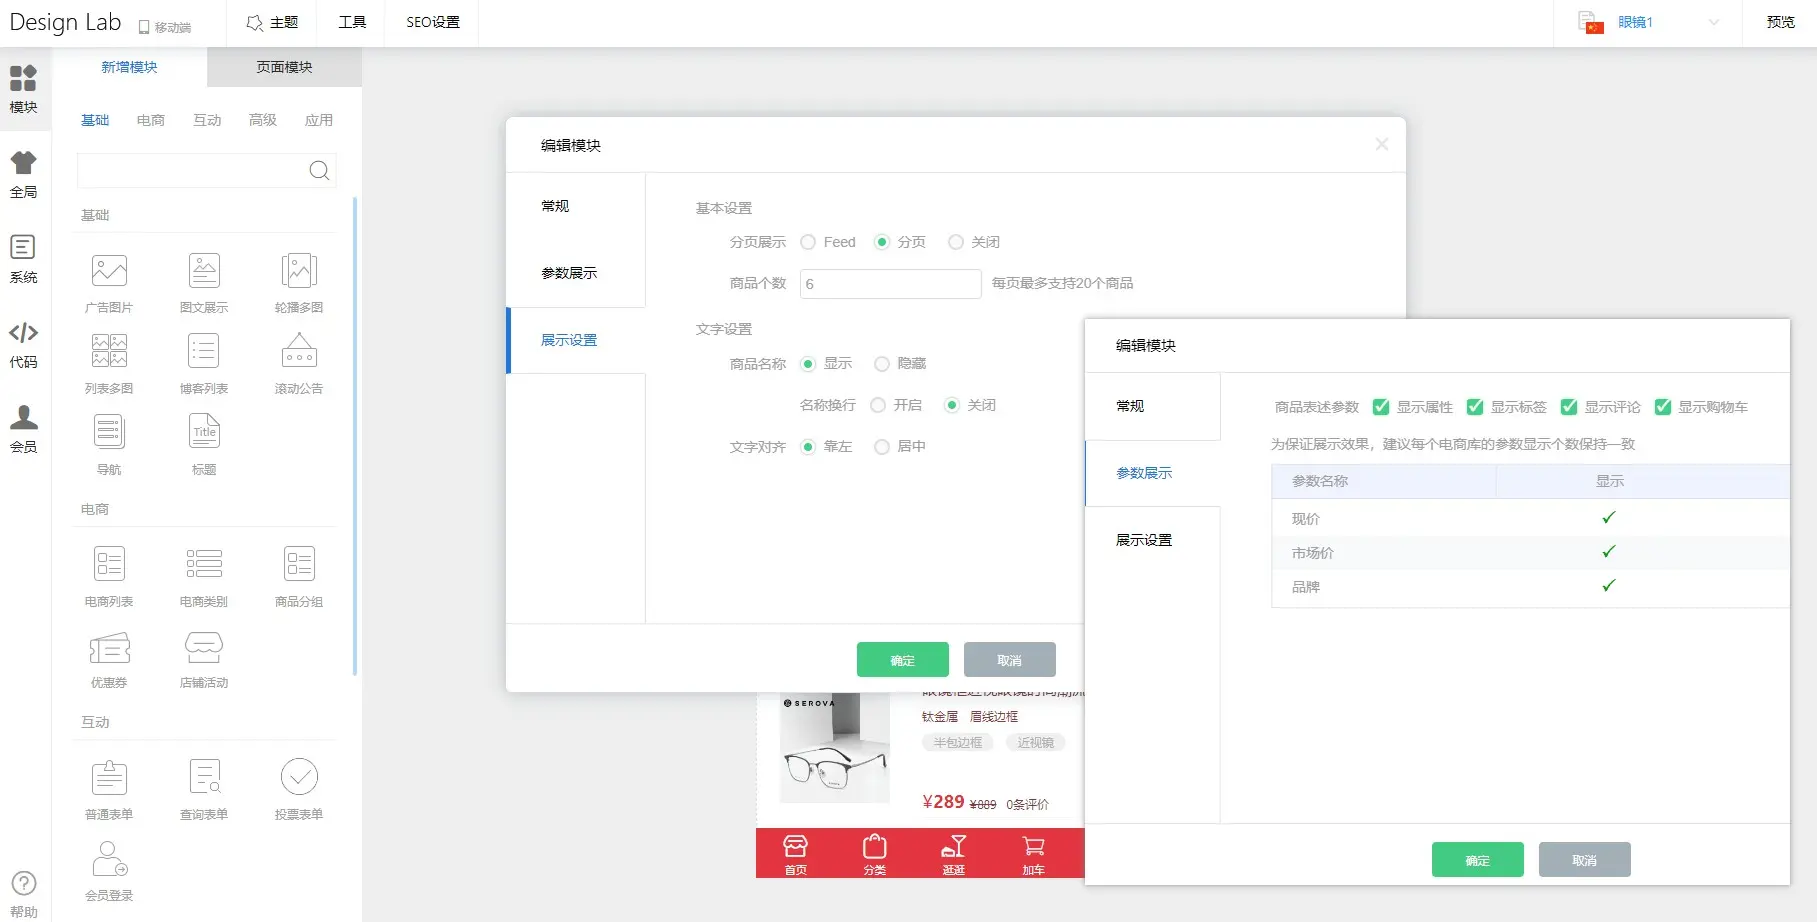Open the 代码 code panel in sidebar
Screen dimensions: 1817x922
(23, 343)
